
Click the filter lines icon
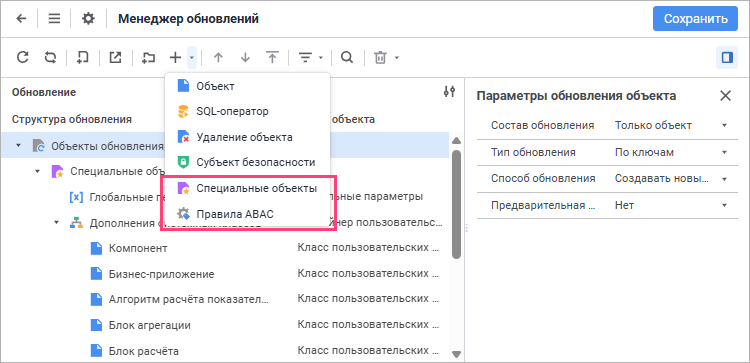305,58
